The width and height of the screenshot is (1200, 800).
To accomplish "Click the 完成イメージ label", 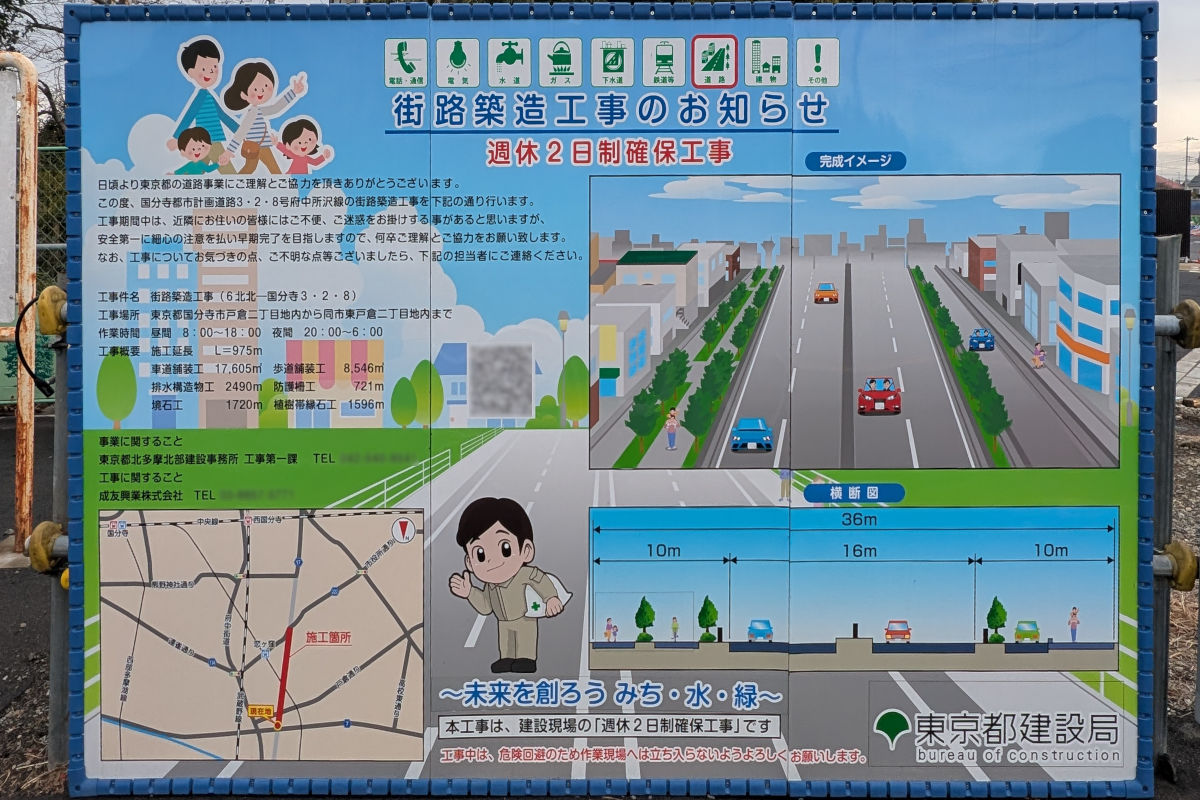I will [855, 161].
